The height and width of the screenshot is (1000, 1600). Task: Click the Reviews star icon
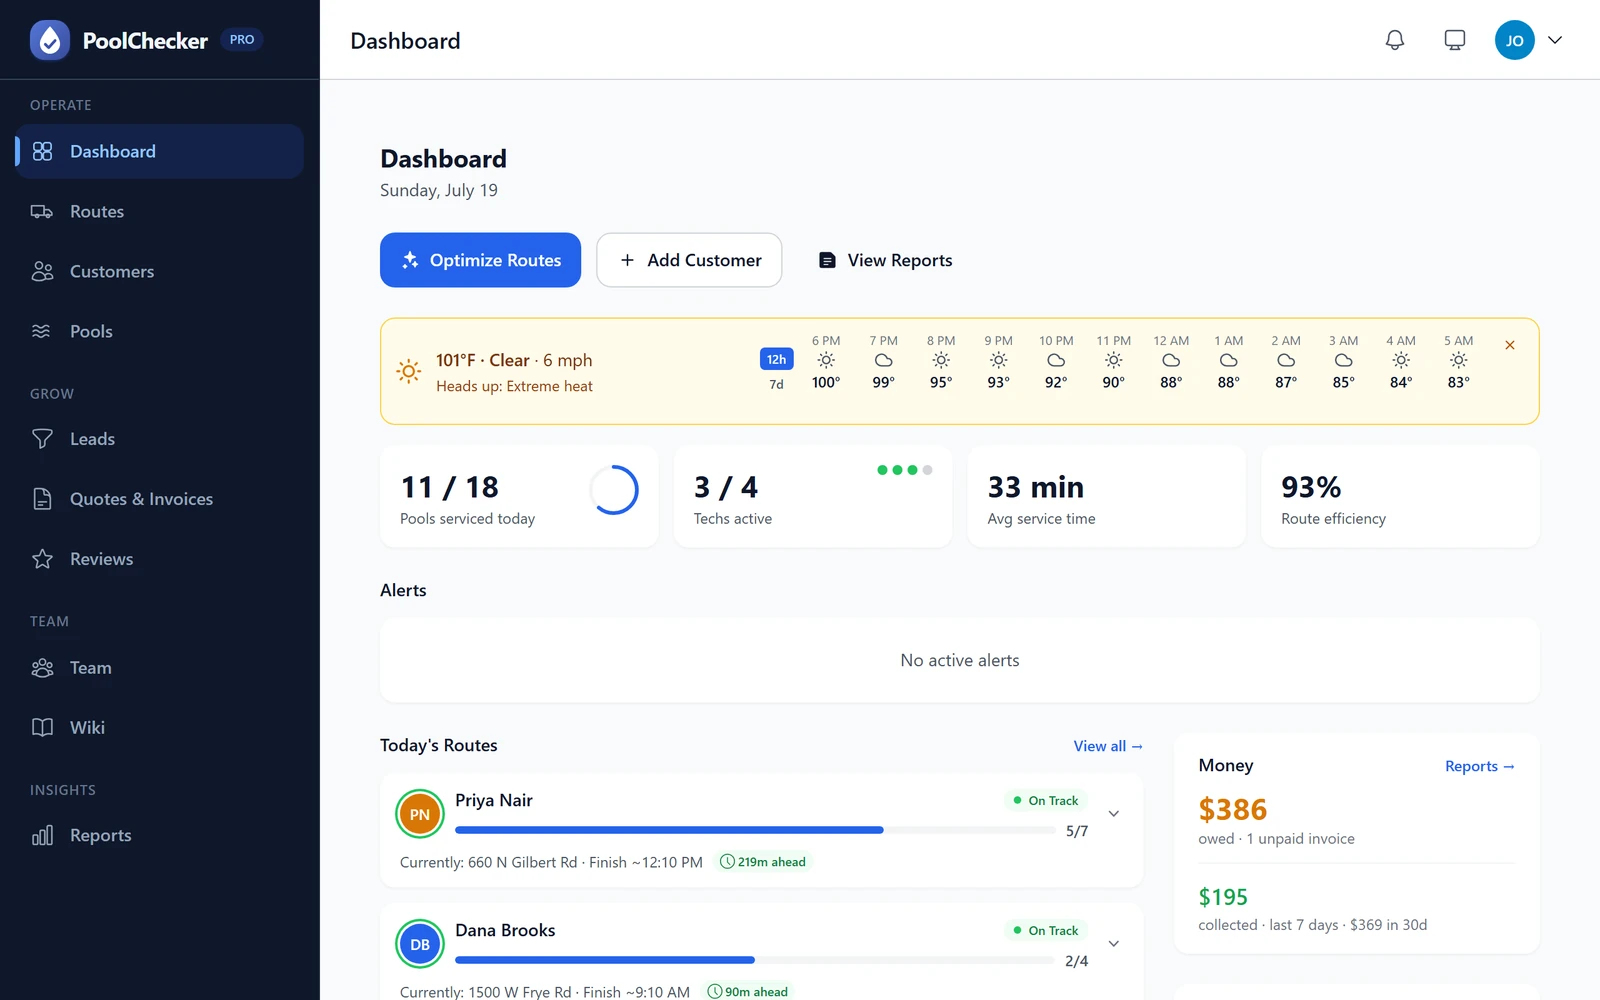click(42, 559)
